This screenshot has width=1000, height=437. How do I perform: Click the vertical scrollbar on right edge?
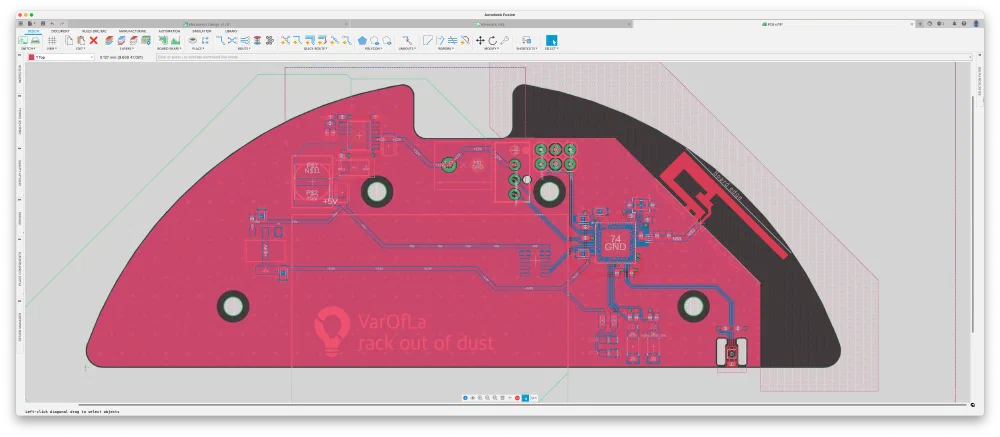click(972, 214)
